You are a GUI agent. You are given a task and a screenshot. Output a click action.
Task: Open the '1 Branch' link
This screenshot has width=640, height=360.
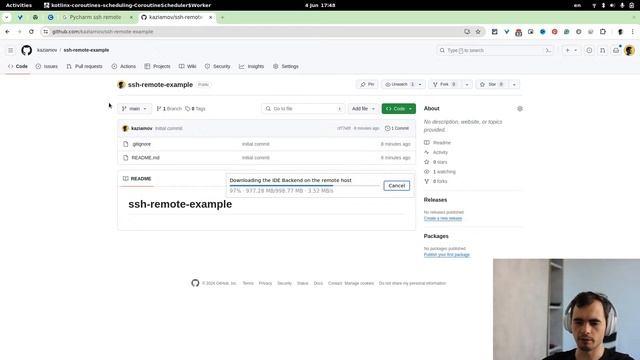tap(169, 109)
